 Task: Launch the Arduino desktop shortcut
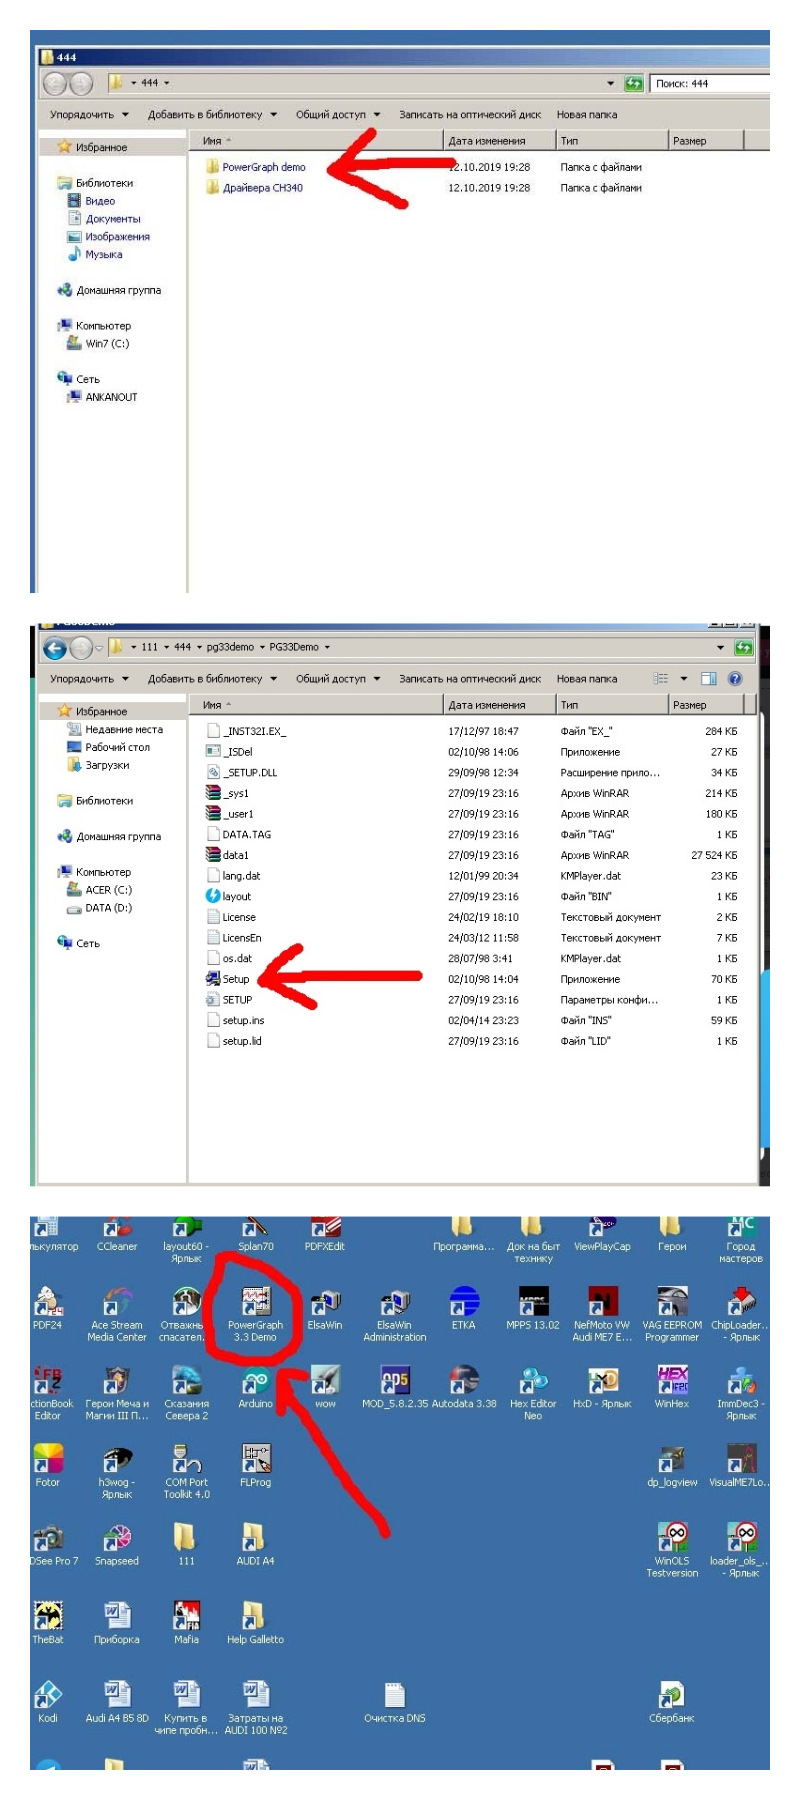(x=256, y=1382)
